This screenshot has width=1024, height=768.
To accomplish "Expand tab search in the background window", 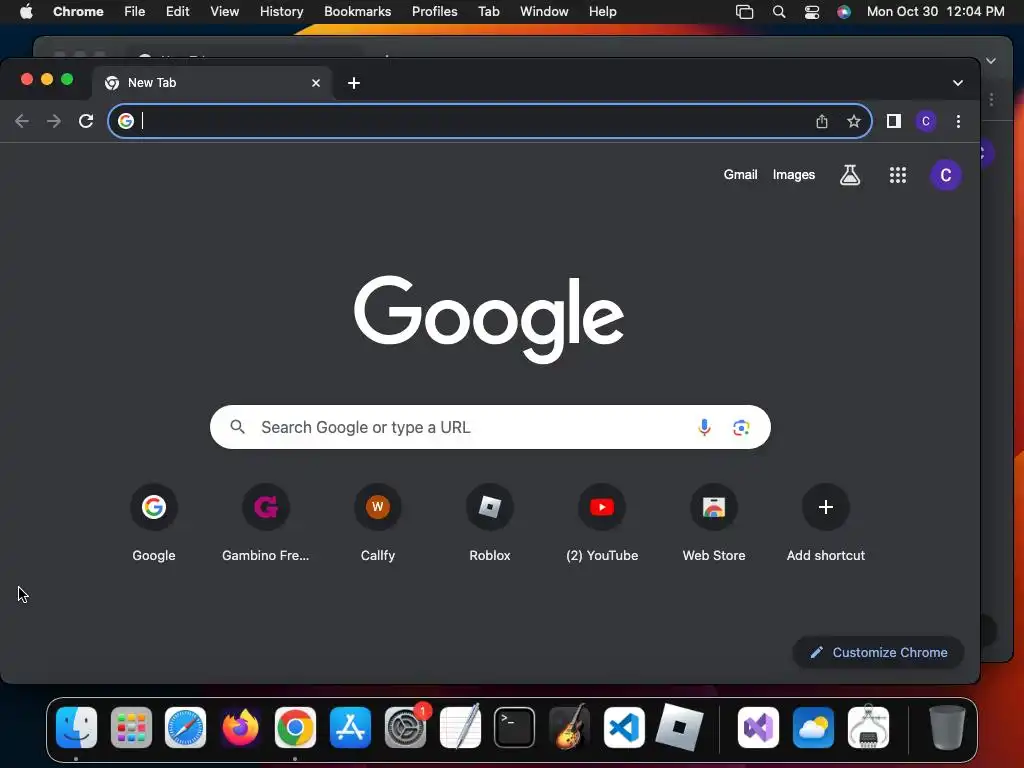I will [991, 61].
